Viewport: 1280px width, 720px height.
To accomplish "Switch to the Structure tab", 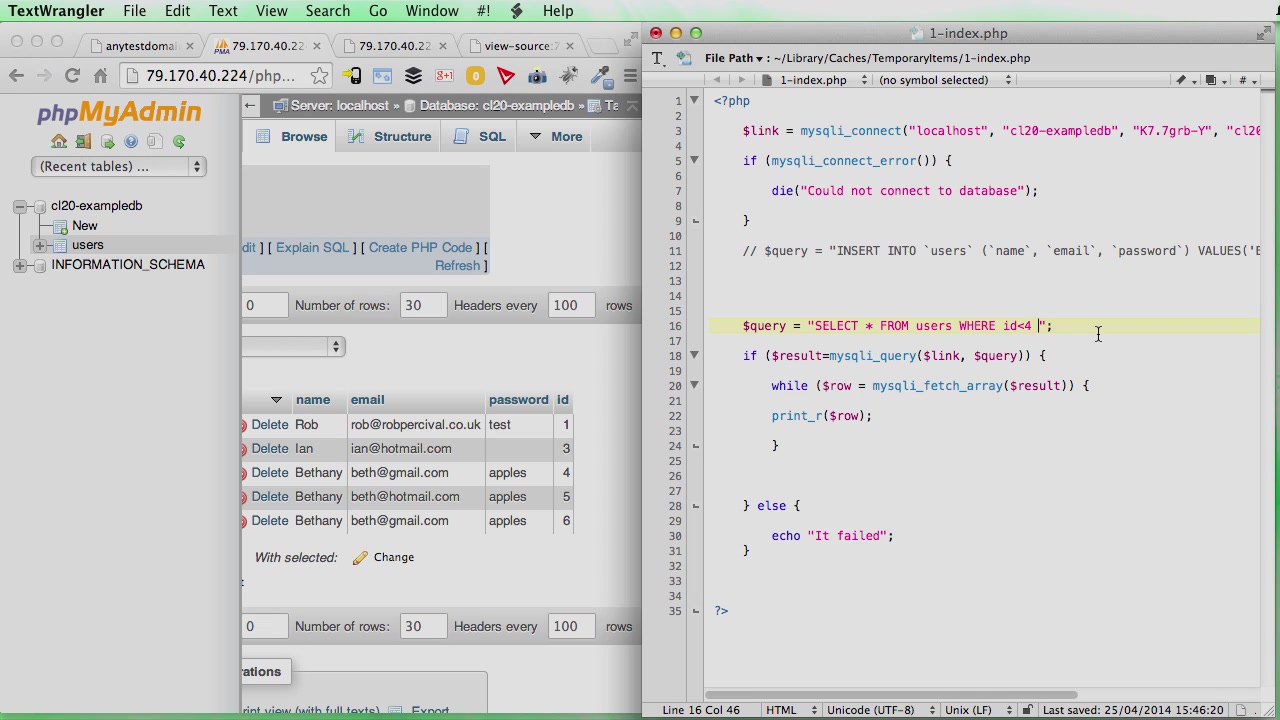I will [x=390, y=137].
